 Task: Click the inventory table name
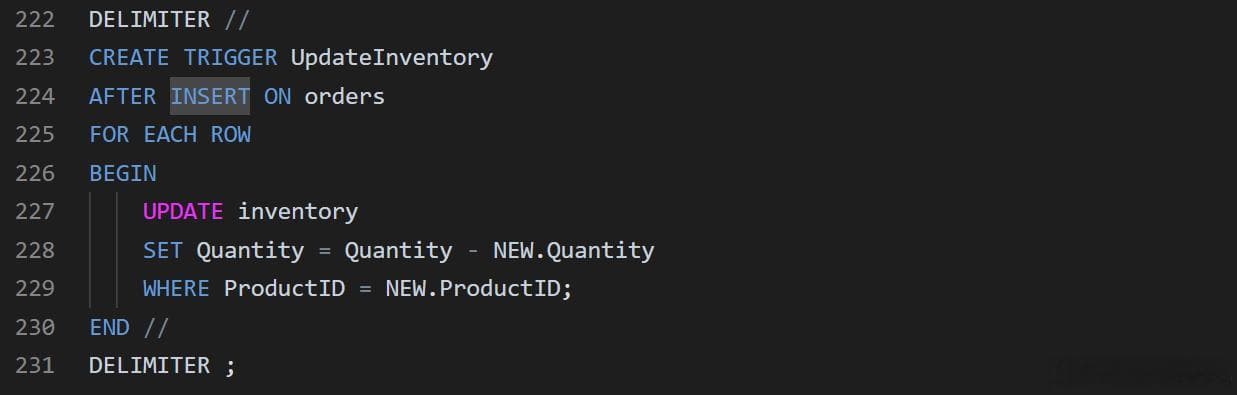(x=298, y=212)
